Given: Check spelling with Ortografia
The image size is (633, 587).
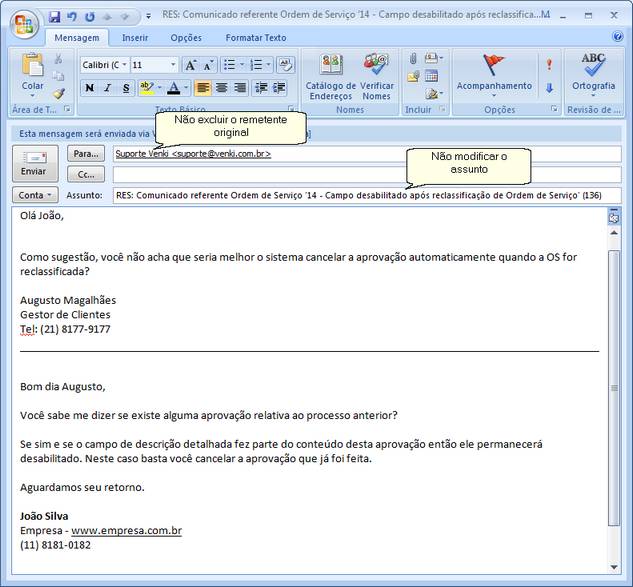Looking at the screenshot, I should click(x=593, y=75).
